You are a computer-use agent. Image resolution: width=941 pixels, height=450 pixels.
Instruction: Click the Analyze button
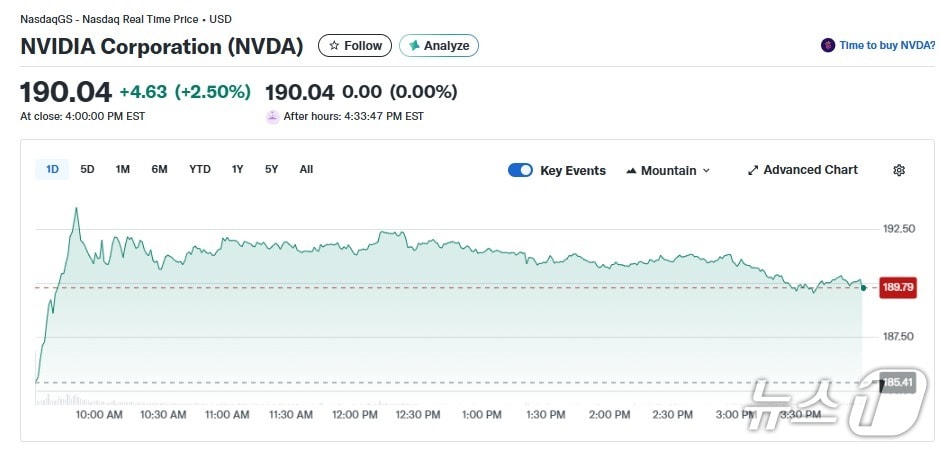(x=439, y=45)
